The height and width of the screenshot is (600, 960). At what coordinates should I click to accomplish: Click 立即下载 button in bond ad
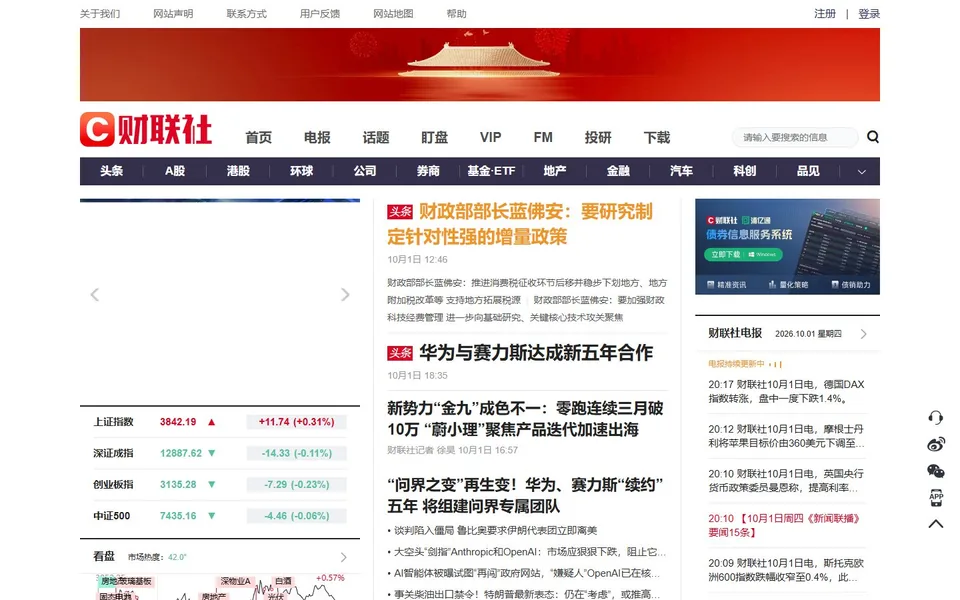[743, 254]
